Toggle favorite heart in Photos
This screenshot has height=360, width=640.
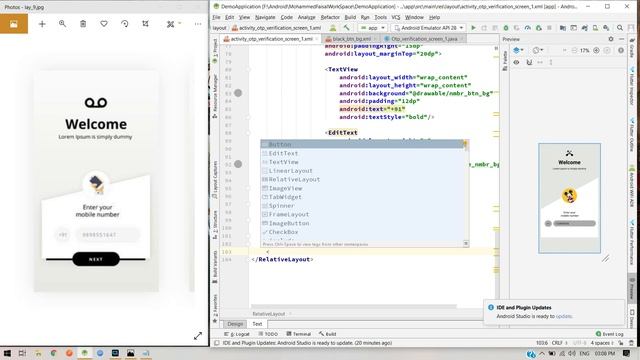104,24
